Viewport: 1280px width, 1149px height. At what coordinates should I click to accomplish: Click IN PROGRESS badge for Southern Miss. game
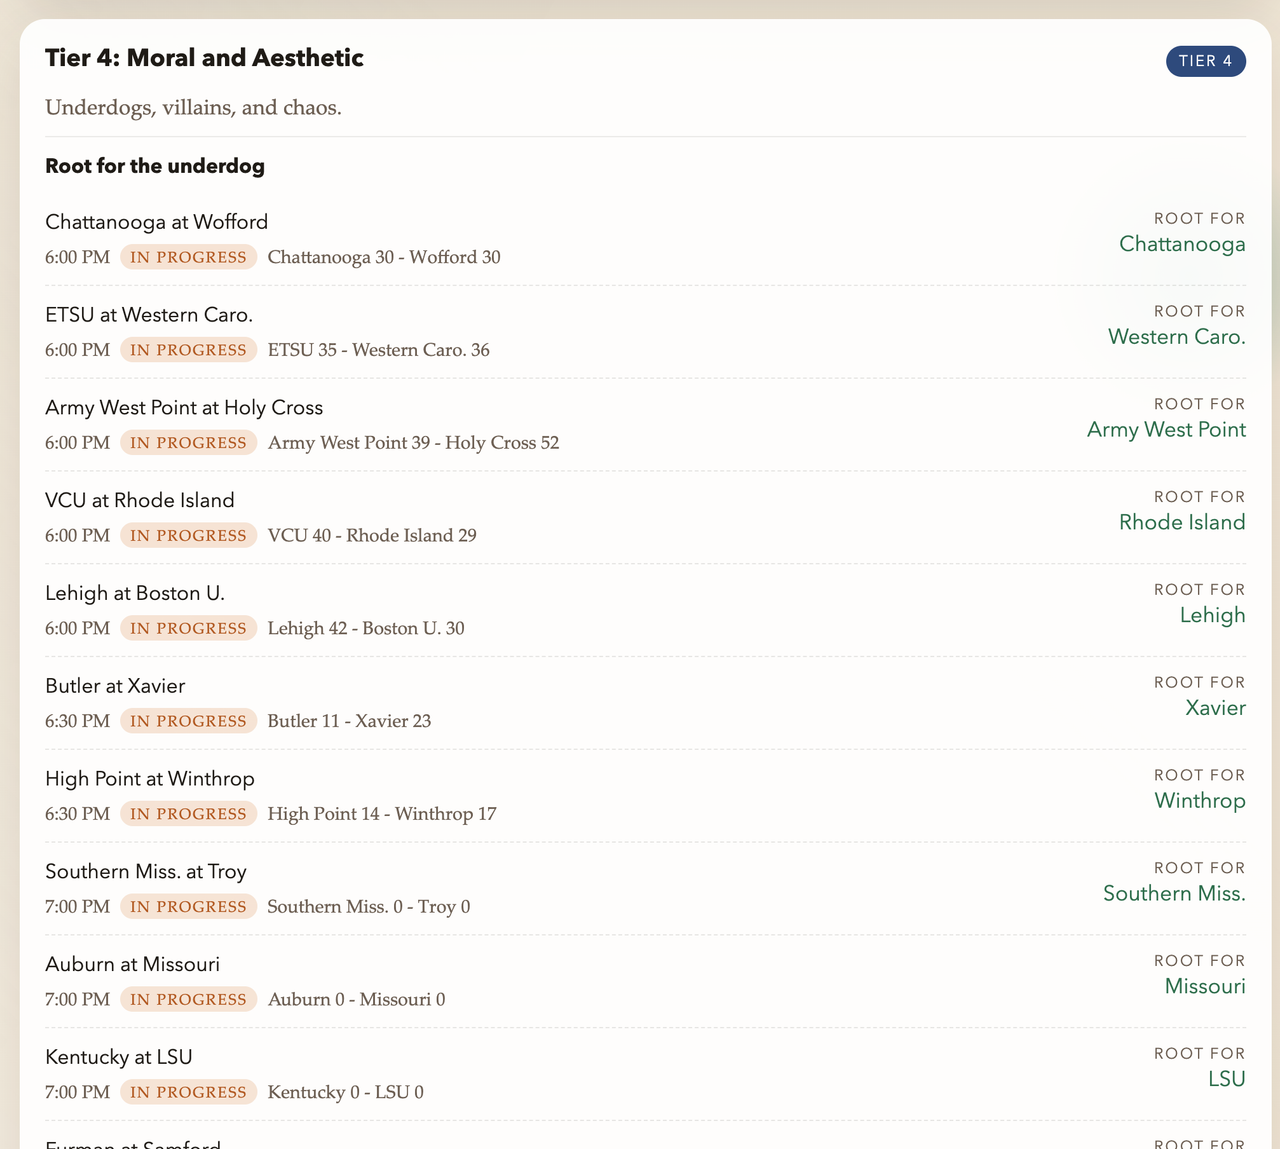pos(189,908)
